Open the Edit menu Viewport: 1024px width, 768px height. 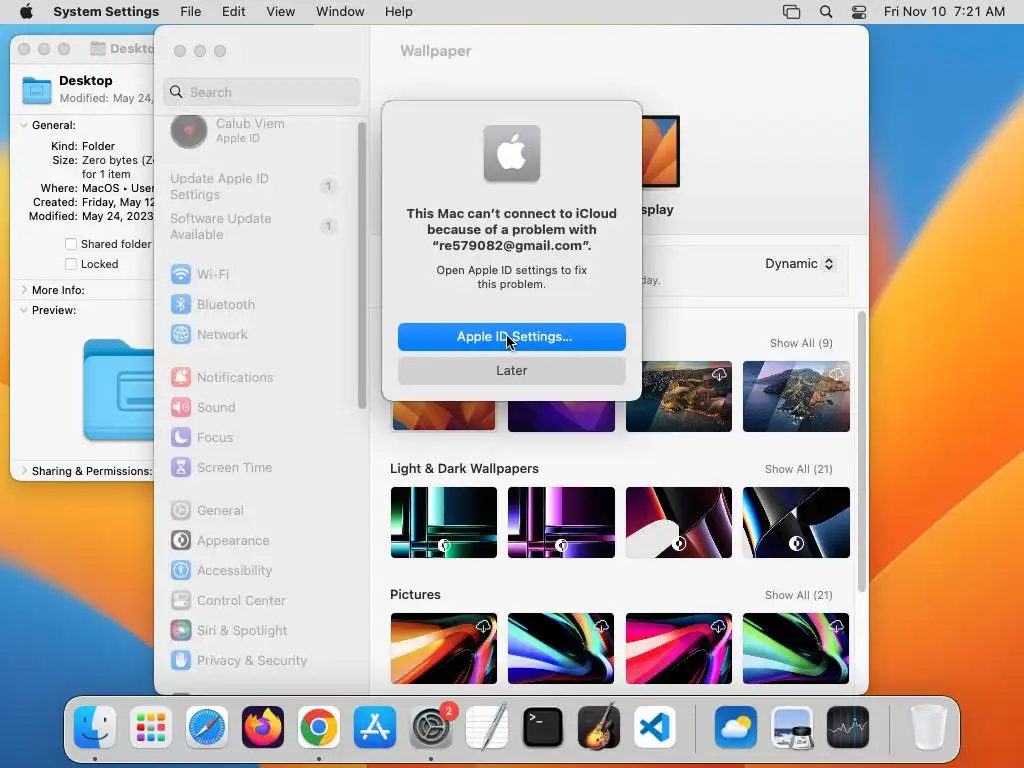(233, 12)
